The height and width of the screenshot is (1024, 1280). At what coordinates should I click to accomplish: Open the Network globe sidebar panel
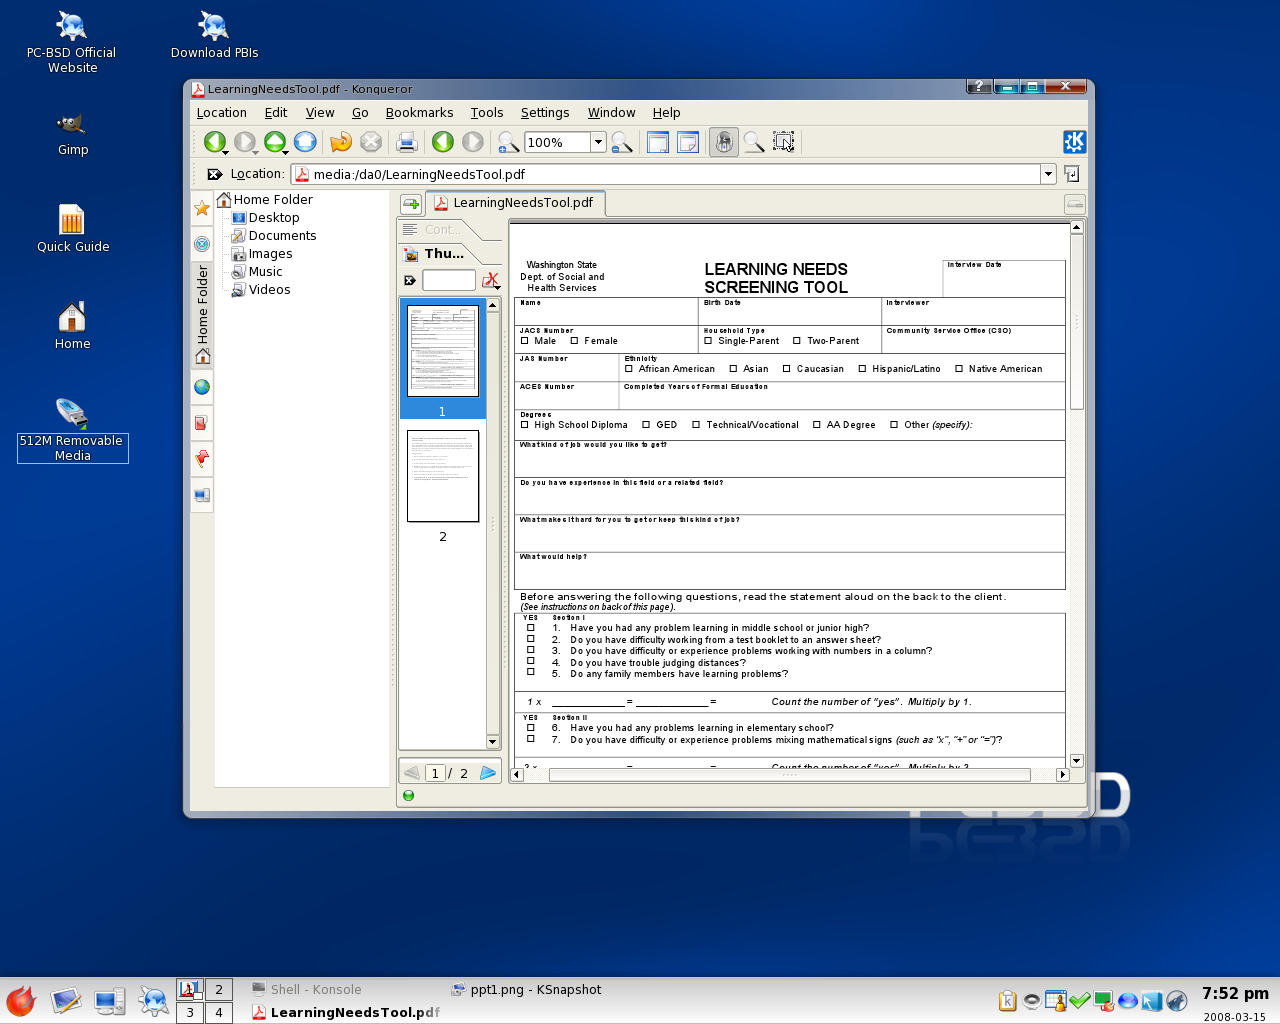coord(202,387)
